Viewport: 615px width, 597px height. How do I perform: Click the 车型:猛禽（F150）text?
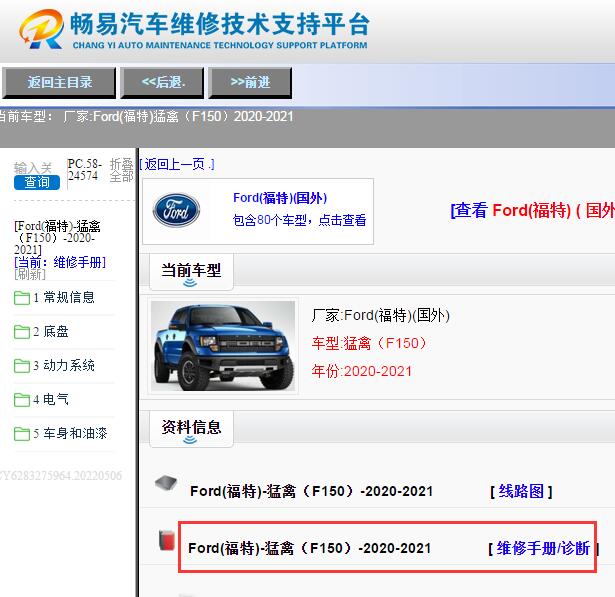pyautogui.click(x=369, y=343)
